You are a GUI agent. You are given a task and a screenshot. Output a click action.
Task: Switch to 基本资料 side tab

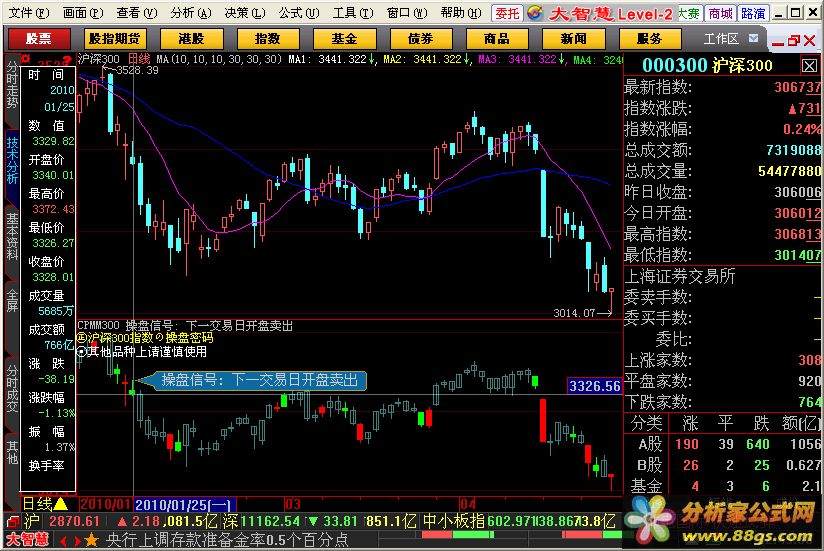click(12, 237)
